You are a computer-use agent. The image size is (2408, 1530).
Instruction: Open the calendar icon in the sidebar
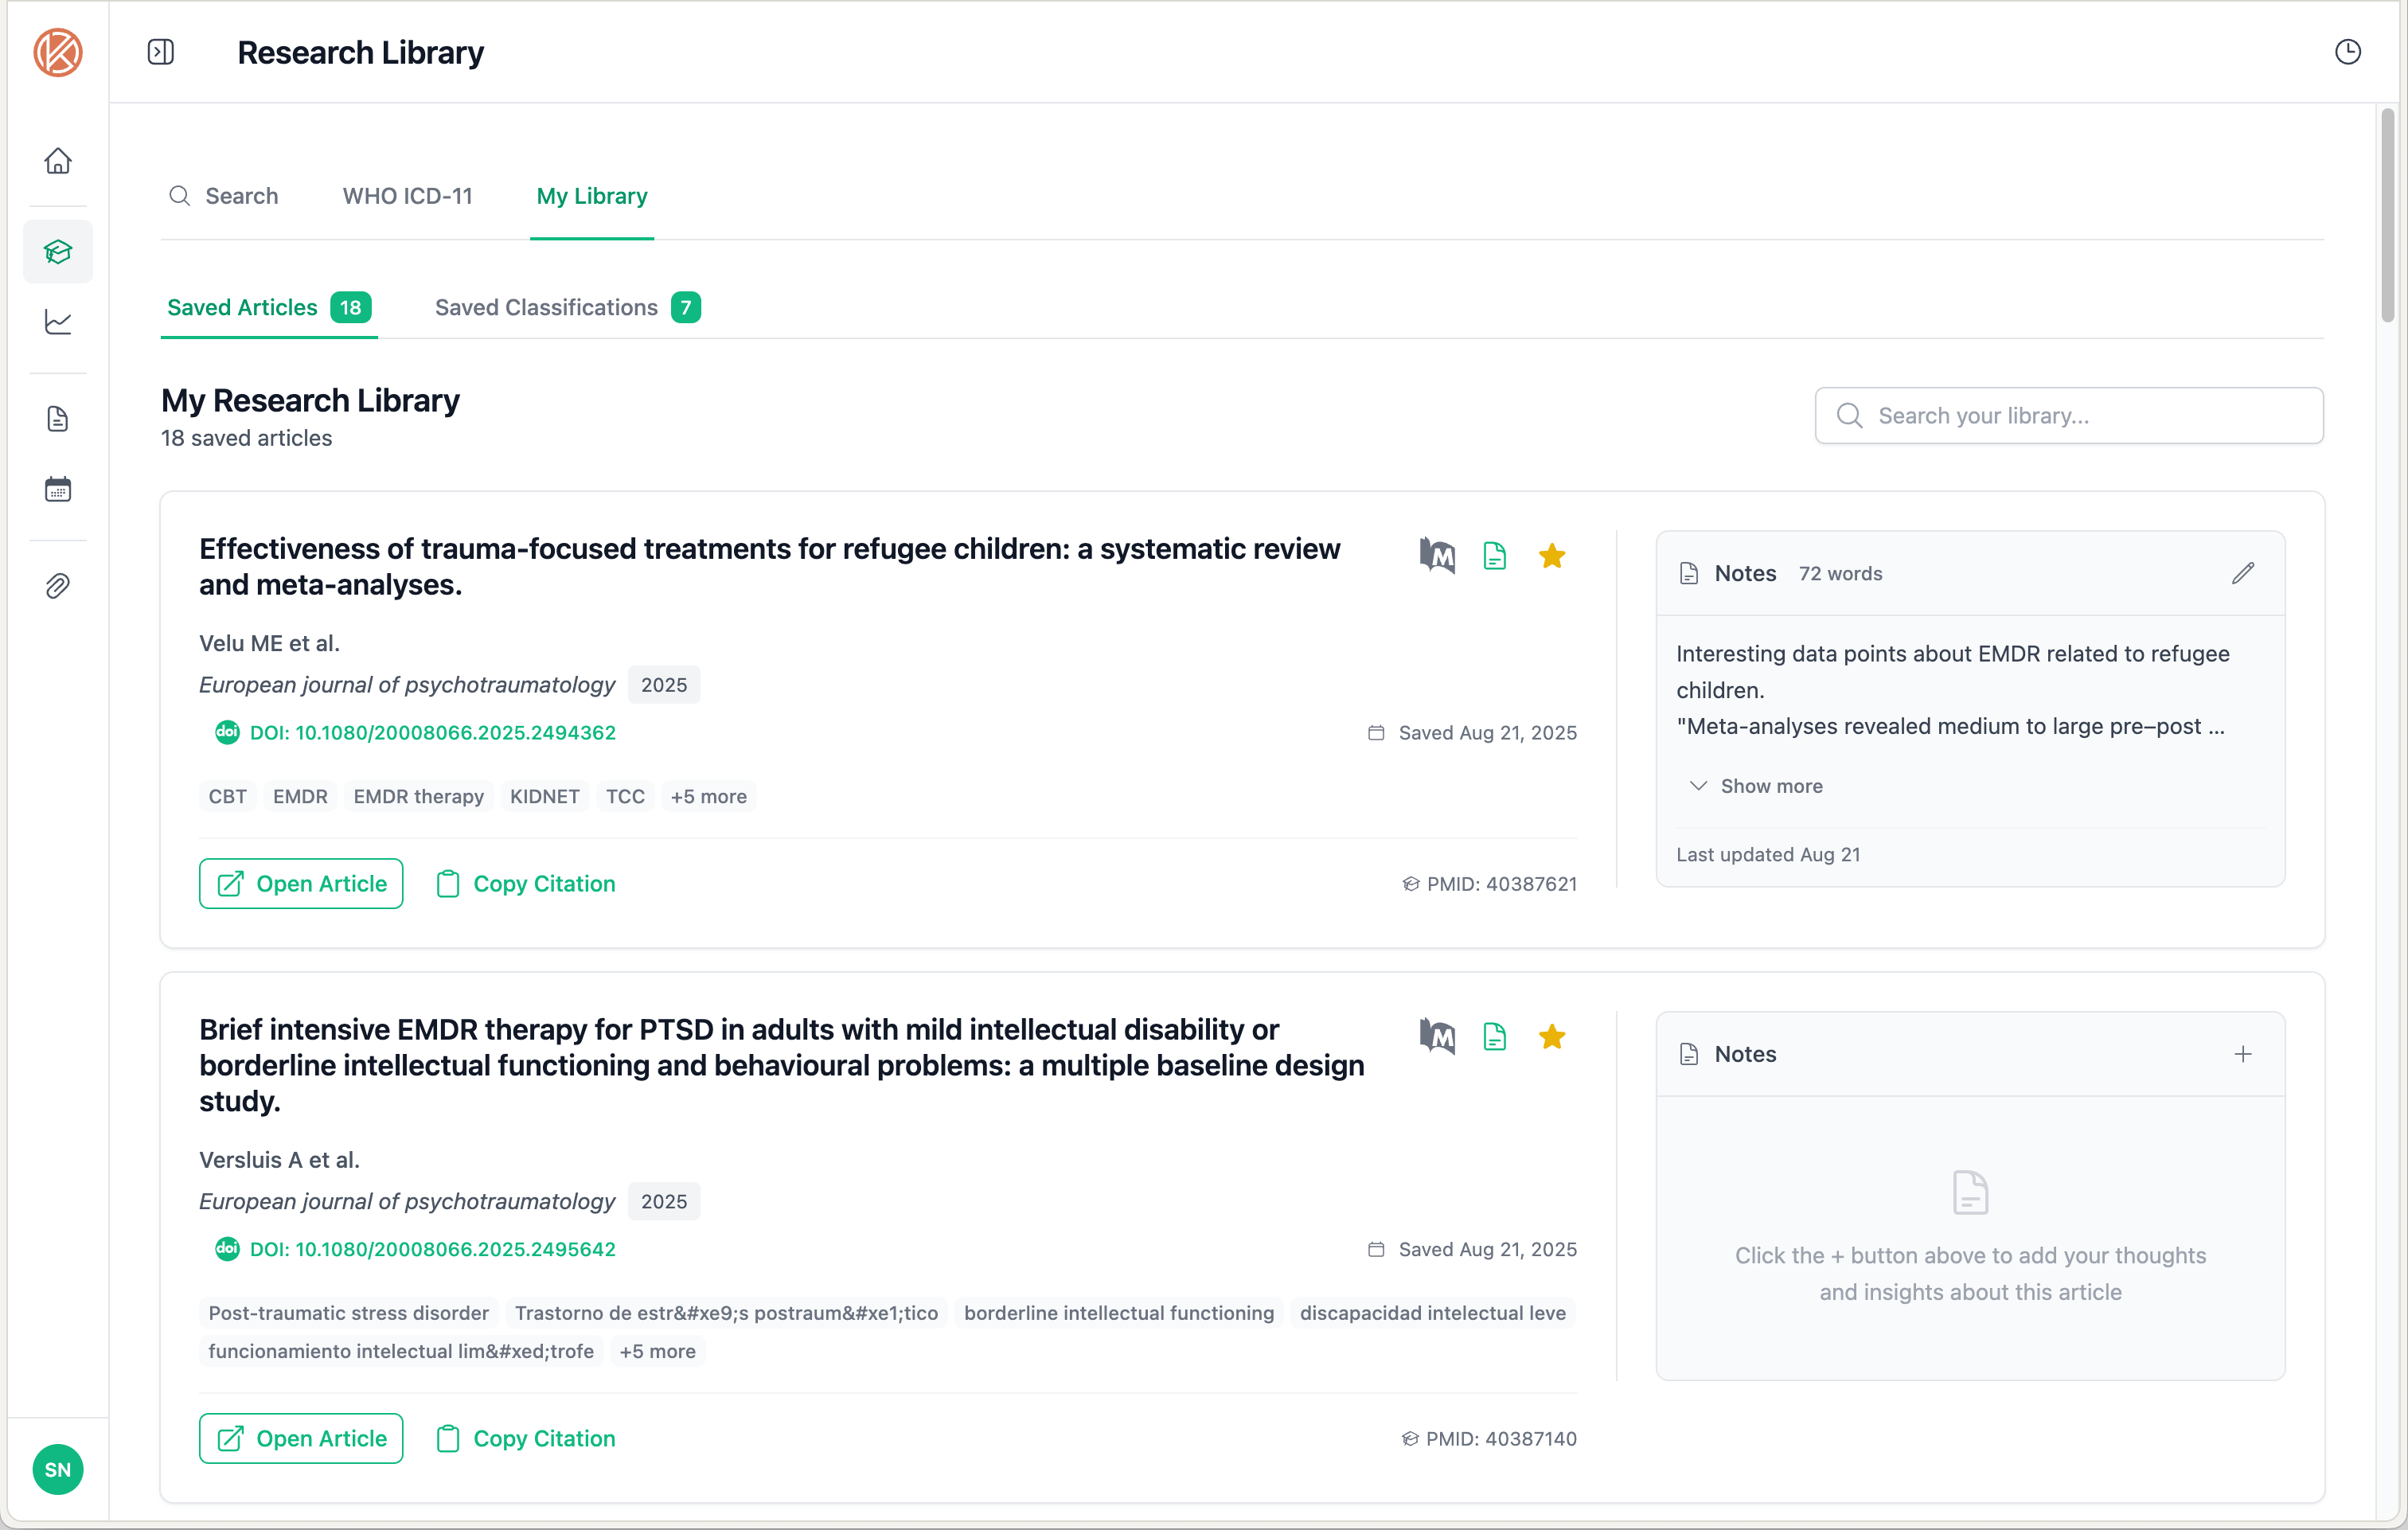click(58, 488)
